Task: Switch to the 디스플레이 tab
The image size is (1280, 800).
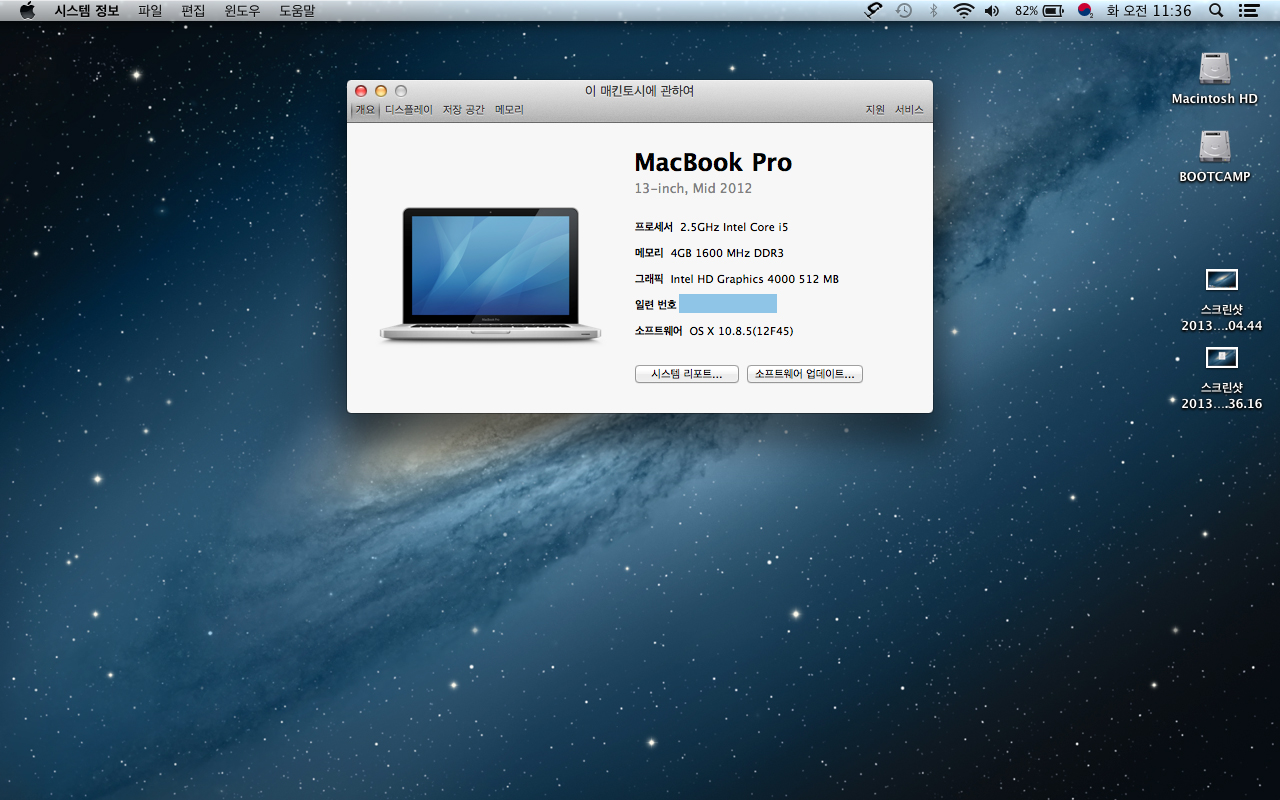Action: [x=409, y=110]
